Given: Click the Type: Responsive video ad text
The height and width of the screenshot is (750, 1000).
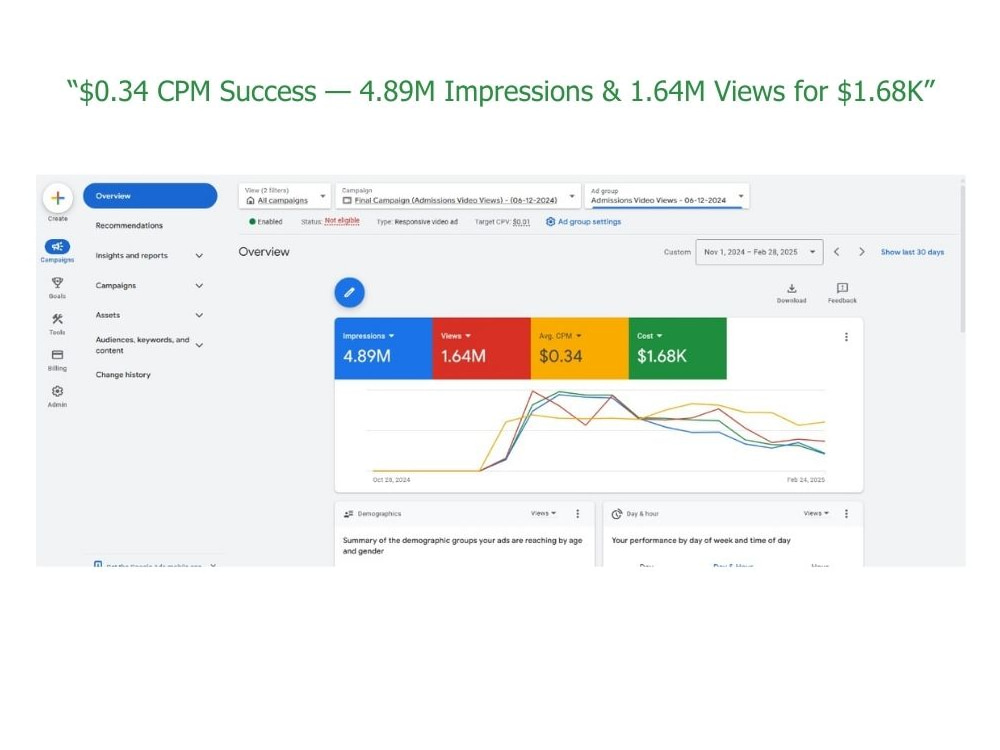Looking at the screenshot, I should 417,222.
